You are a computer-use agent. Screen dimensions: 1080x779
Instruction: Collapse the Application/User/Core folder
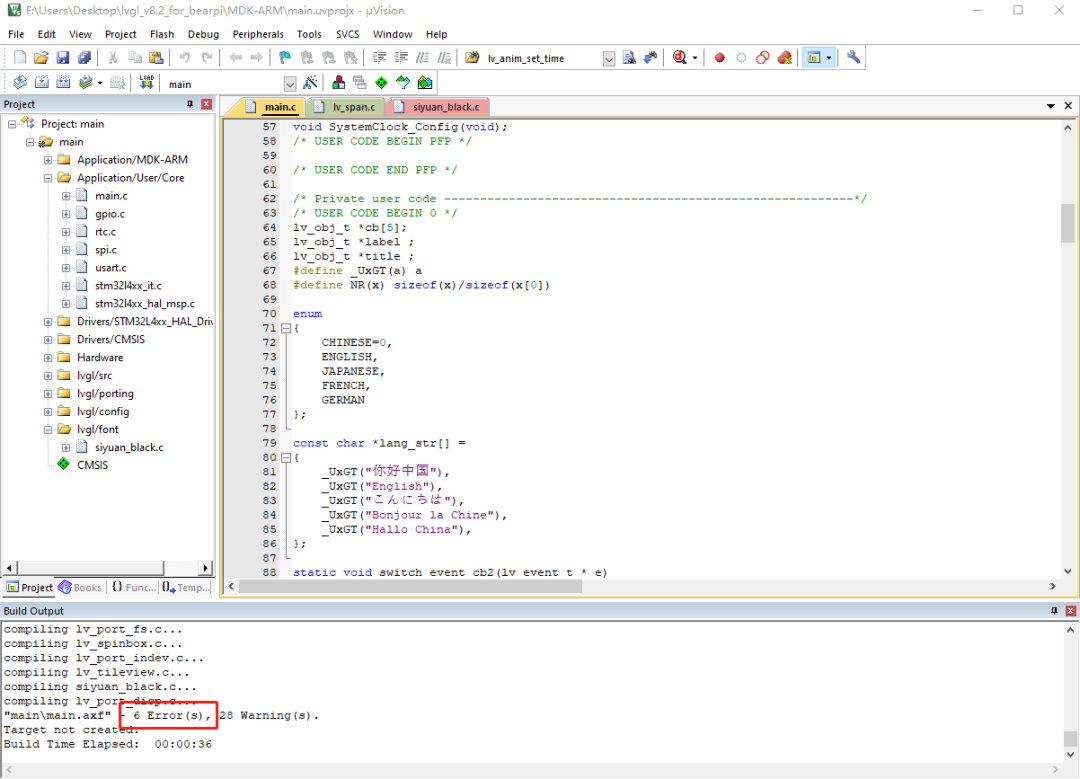click(48, 178)
